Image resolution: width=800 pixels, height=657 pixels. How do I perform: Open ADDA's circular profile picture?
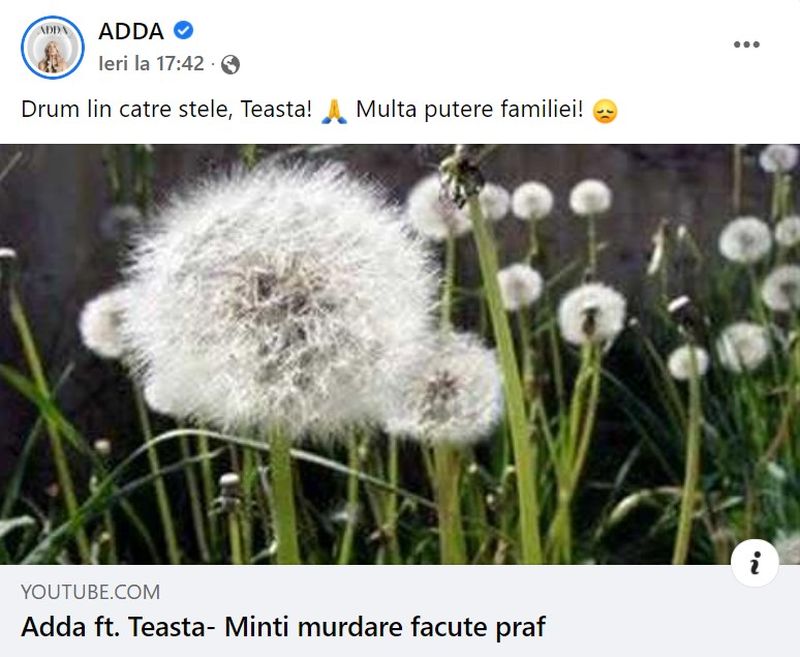click(x=53, y=47)
